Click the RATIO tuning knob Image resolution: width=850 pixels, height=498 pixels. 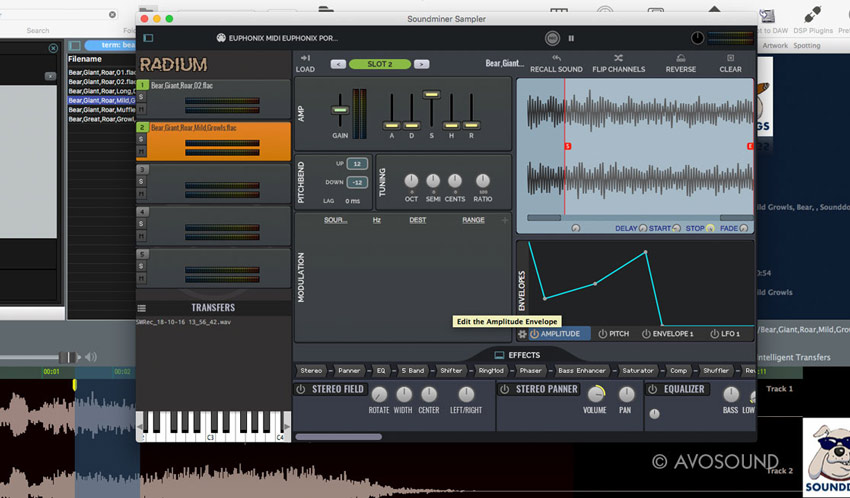pos(482,180)
